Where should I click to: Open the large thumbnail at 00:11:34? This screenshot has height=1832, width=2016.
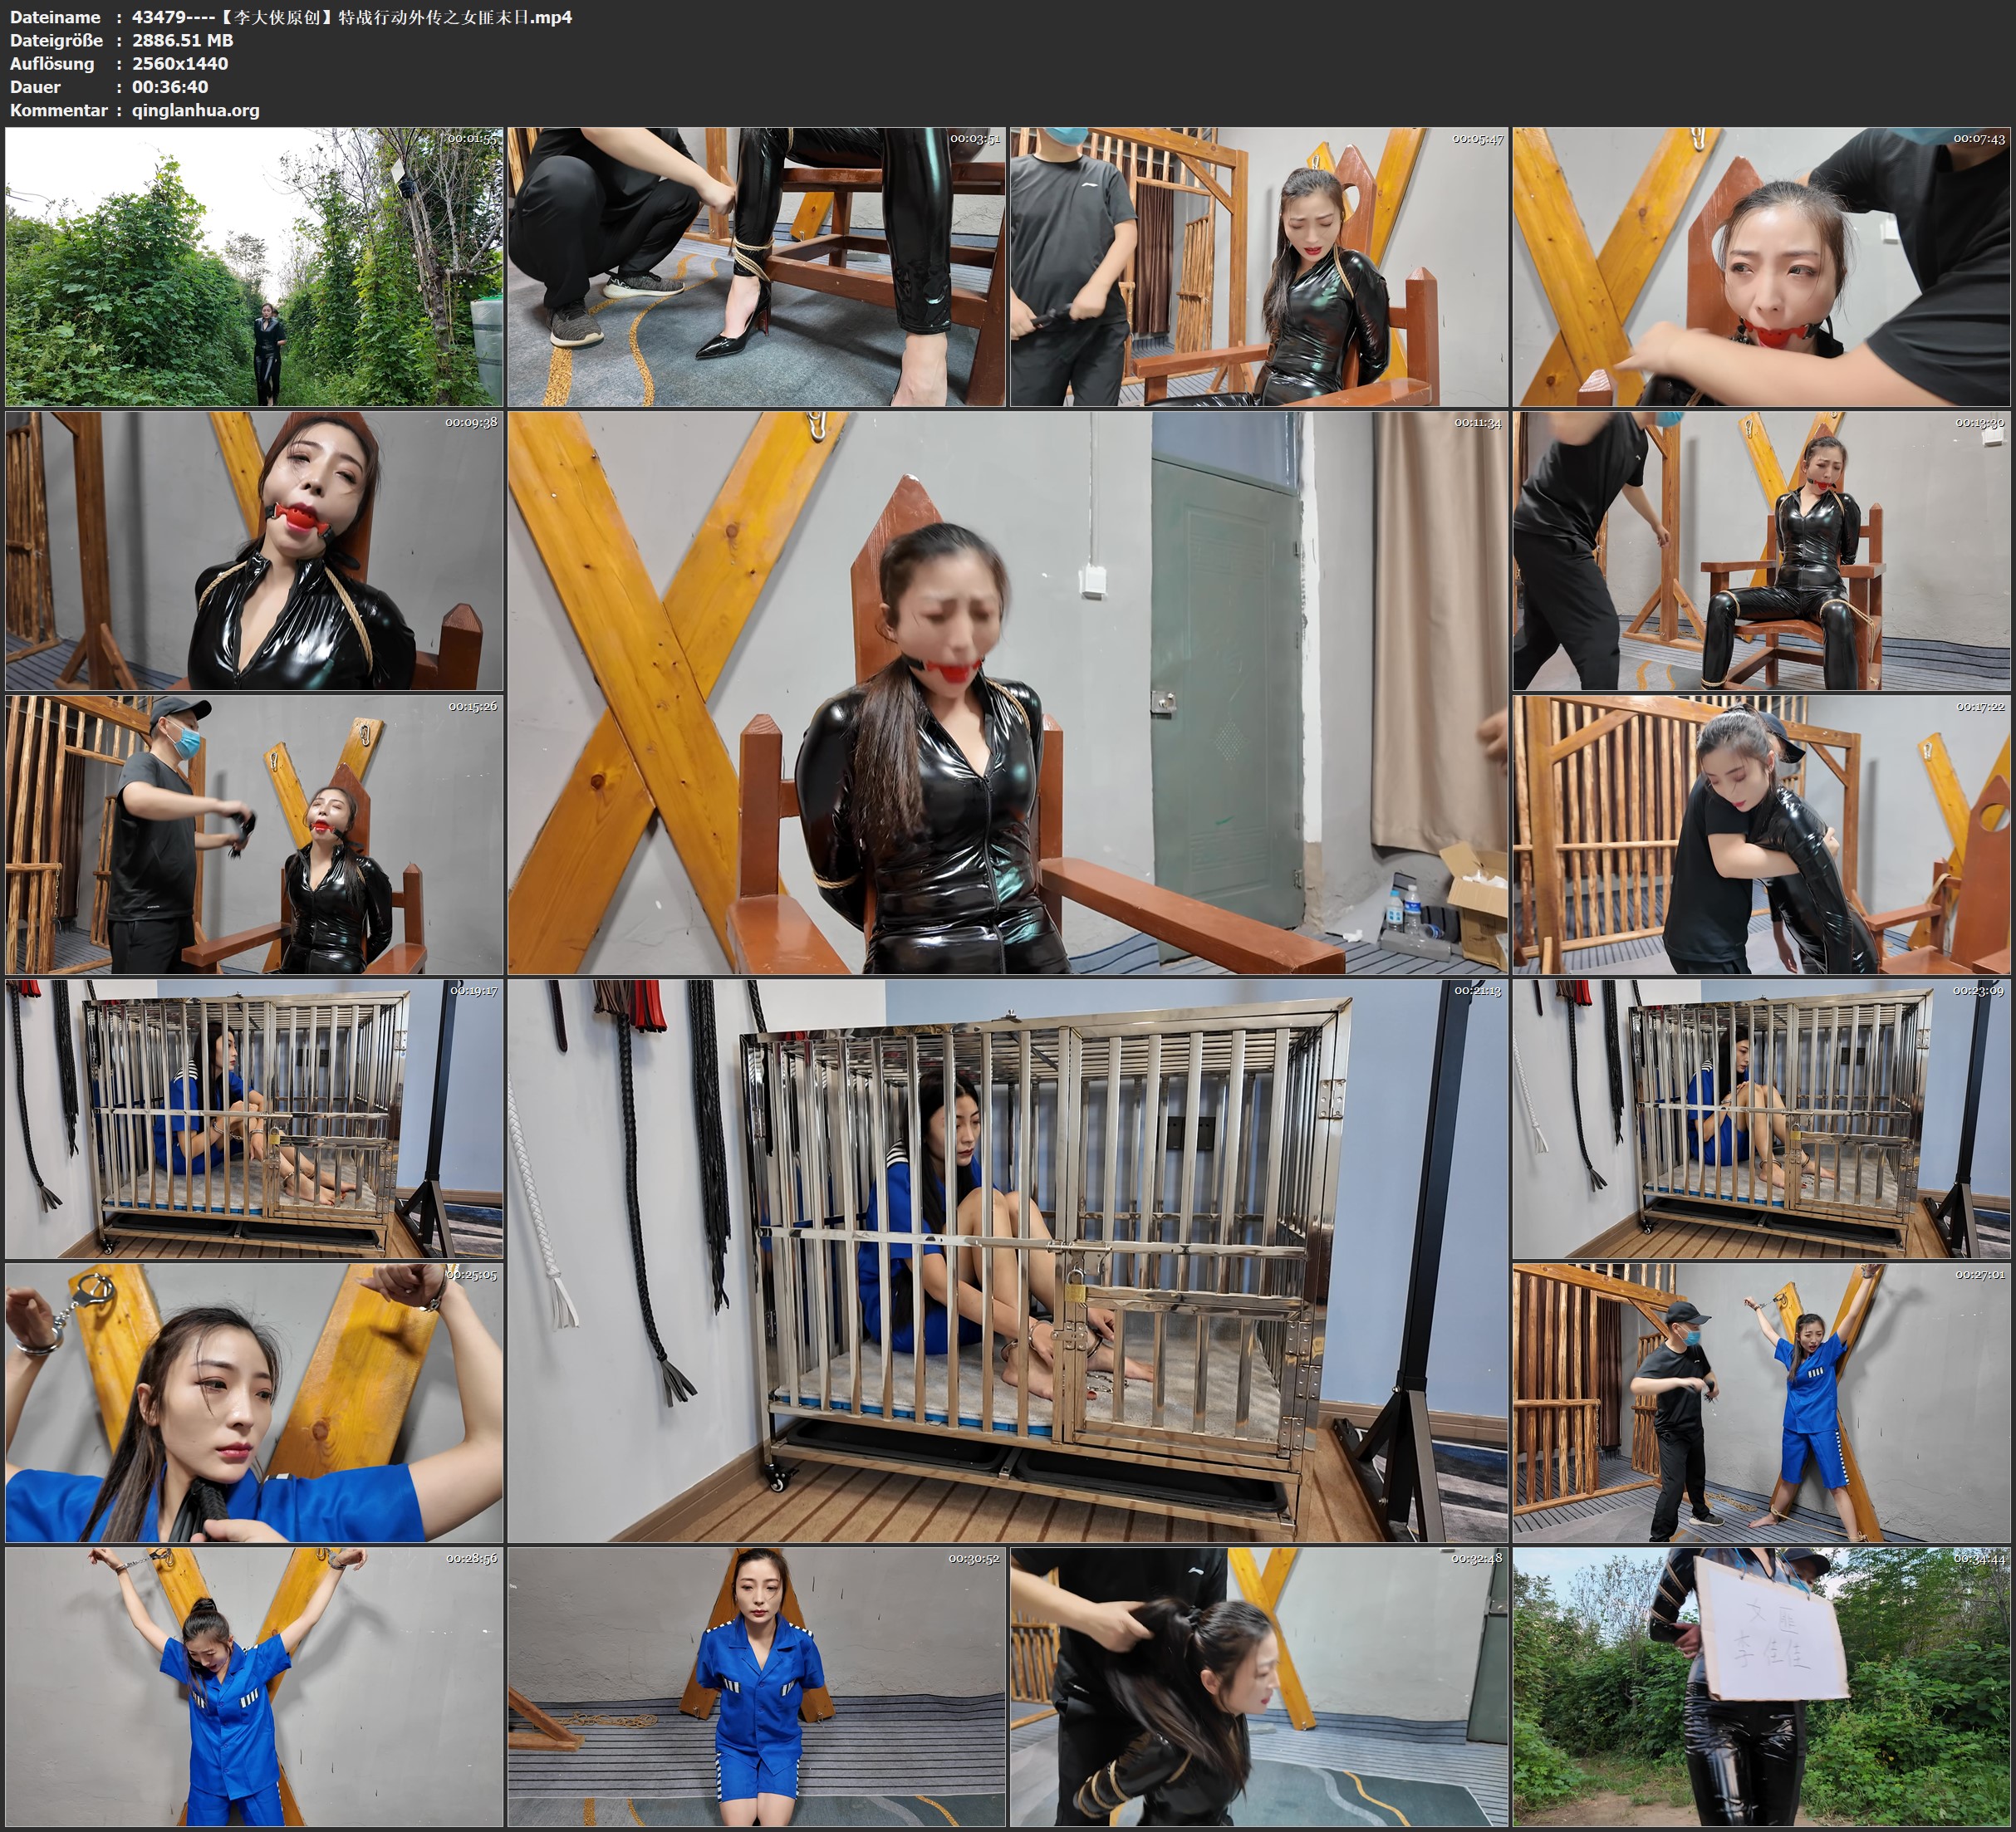1007,692
